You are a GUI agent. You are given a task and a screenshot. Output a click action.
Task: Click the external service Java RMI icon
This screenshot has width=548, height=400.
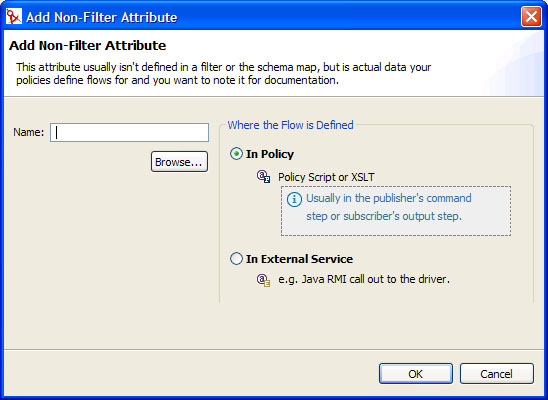click(264, 280)
